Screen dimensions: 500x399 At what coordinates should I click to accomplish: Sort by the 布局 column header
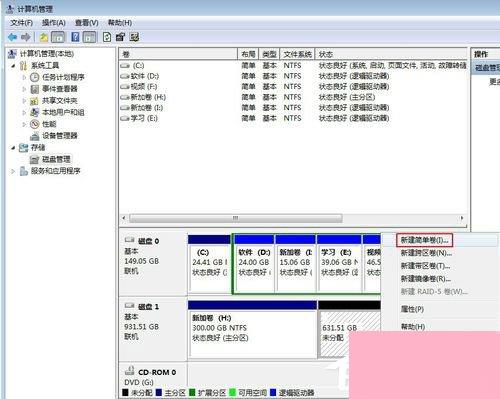tap(248, 54)
